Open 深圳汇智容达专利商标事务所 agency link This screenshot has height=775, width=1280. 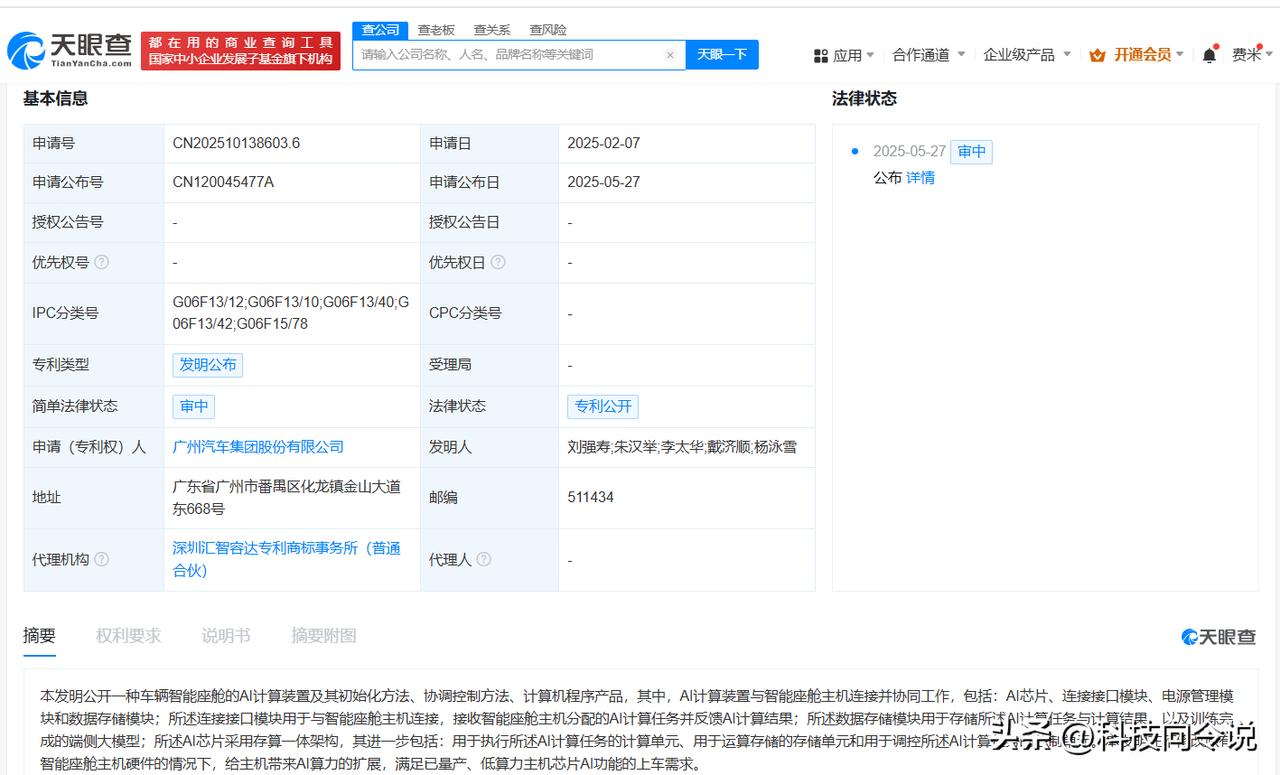click(x=287, y=559)
